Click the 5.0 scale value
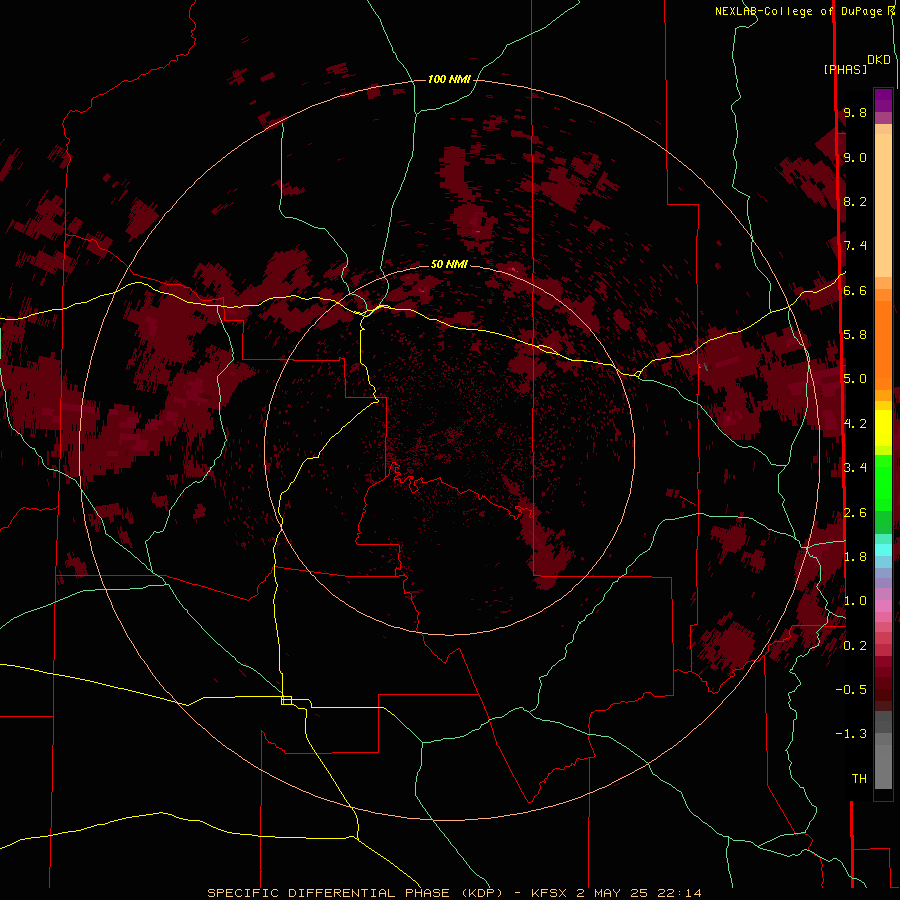 coord(855,379)
